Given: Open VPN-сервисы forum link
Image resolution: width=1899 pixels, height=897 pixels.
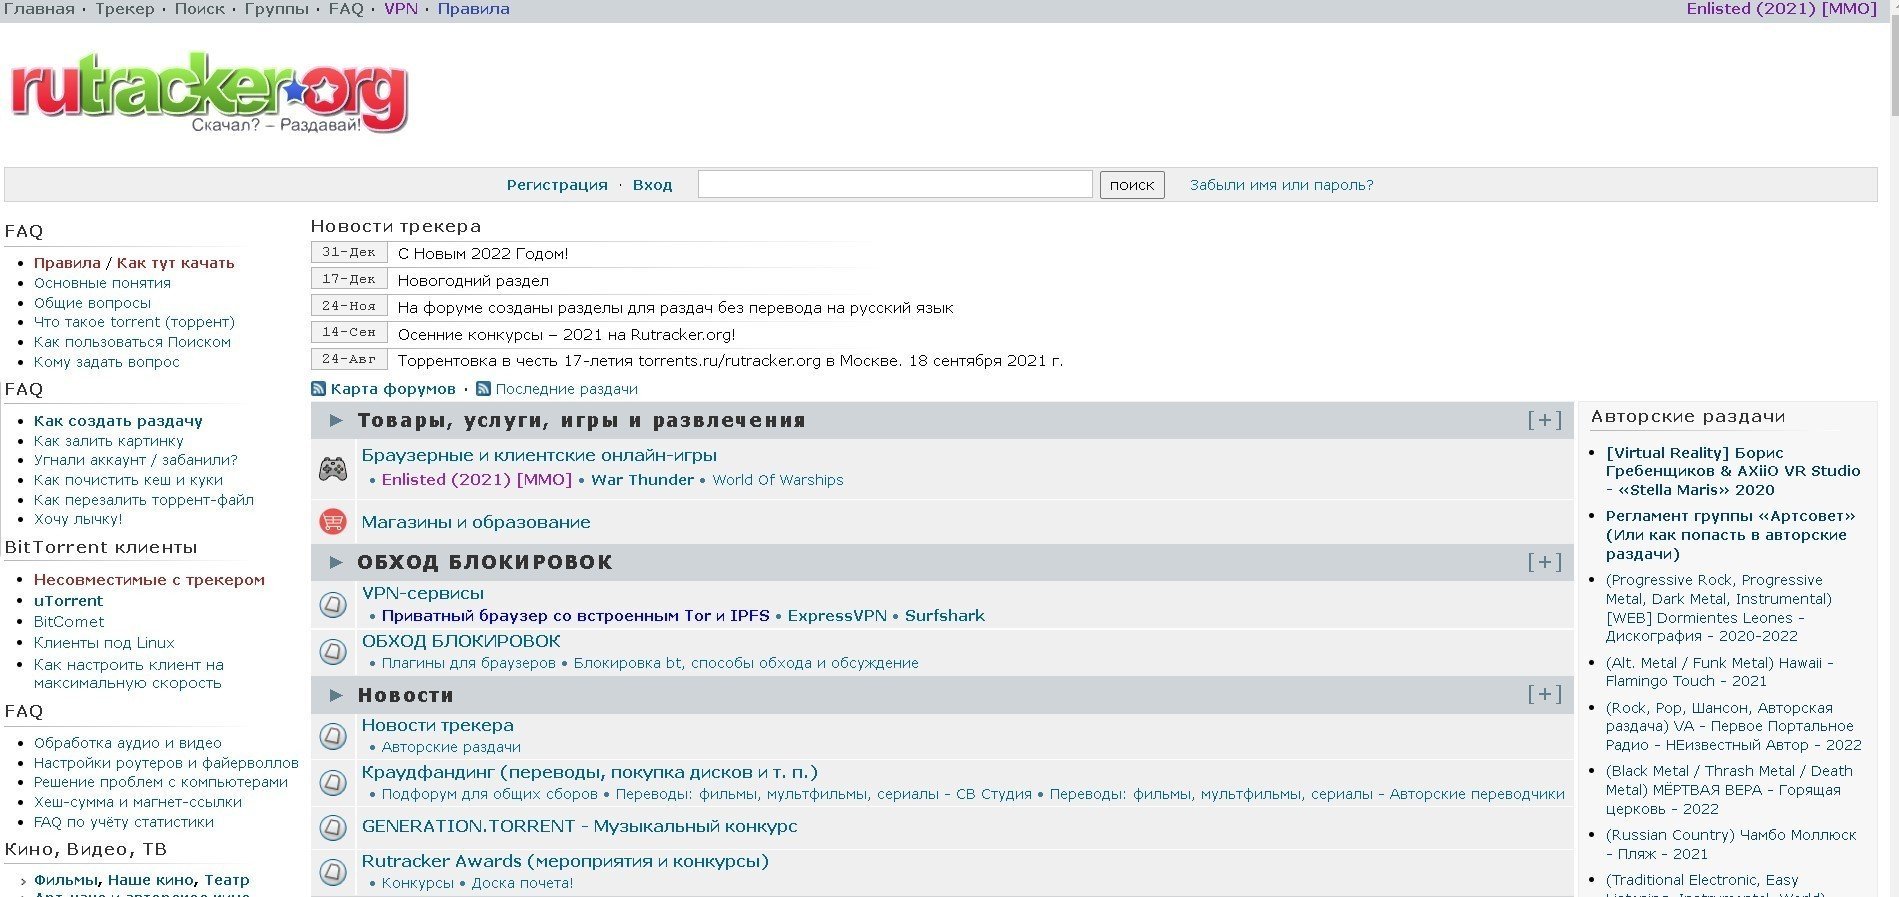Looking at the screenshot, I should pyautogui.click(x=423, y=593).
